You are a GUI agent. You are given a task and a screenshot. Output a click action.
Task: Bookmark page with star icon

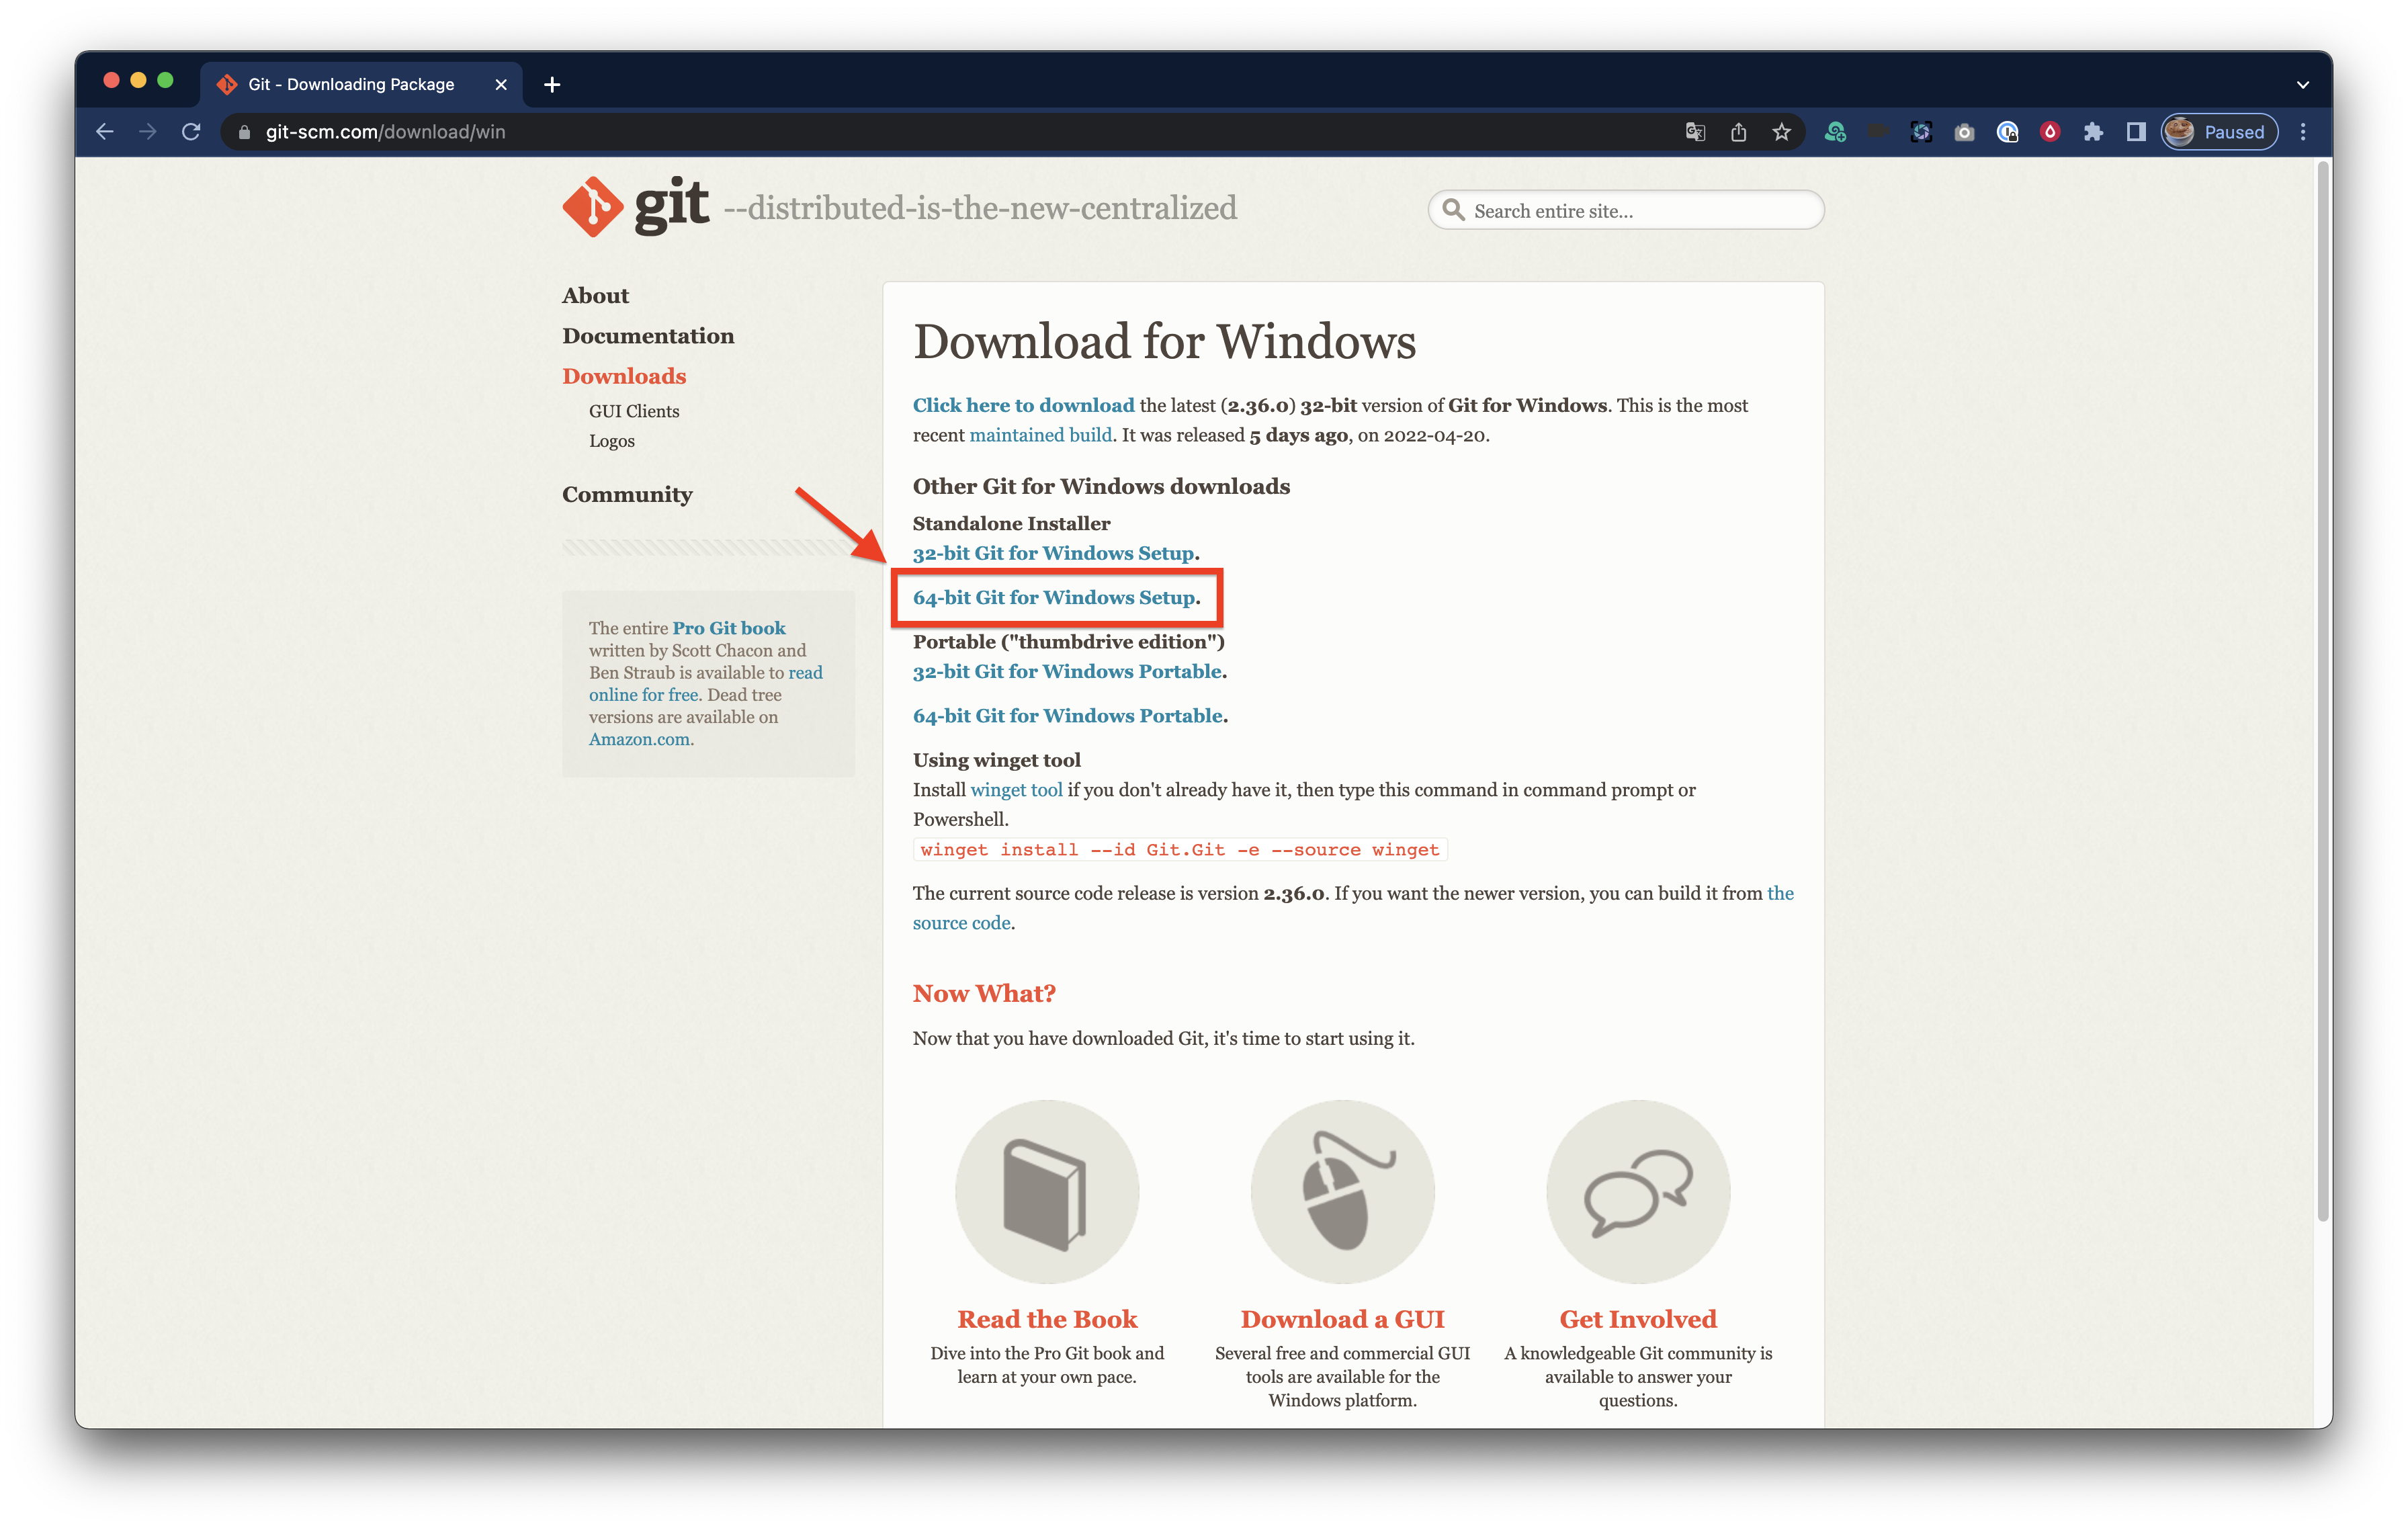tap(1781, 132)
